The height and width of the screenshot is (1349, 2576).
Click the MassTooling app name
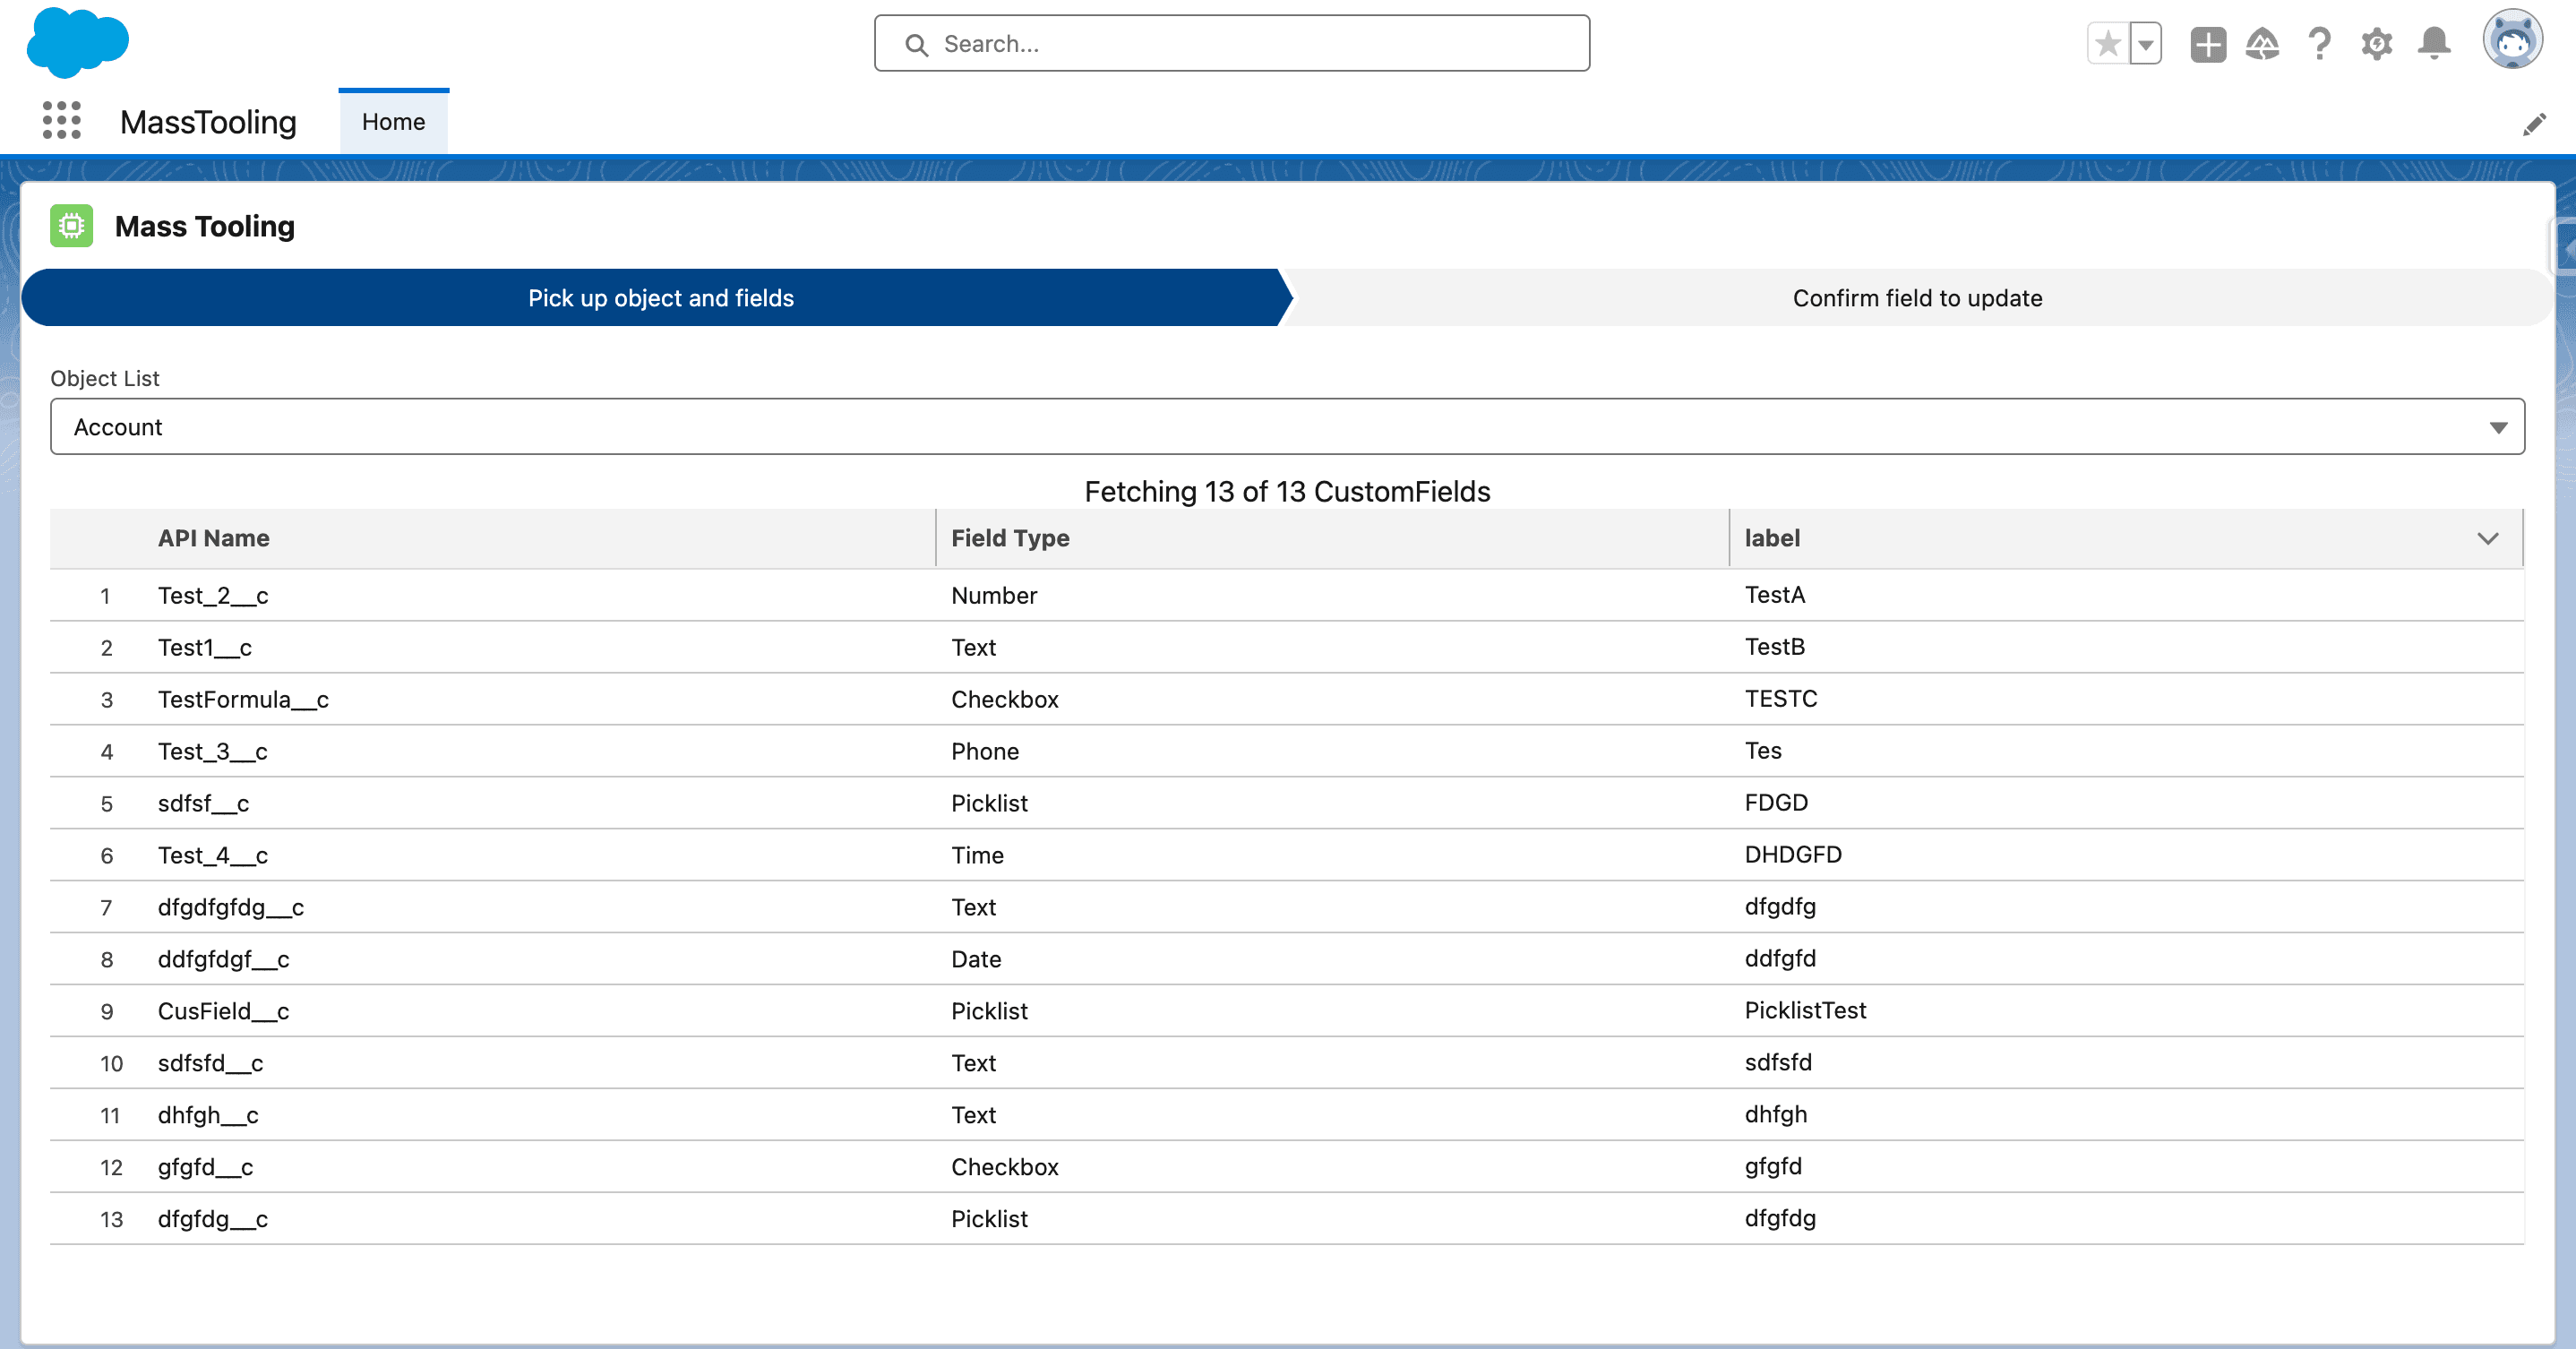coord(208,122)
